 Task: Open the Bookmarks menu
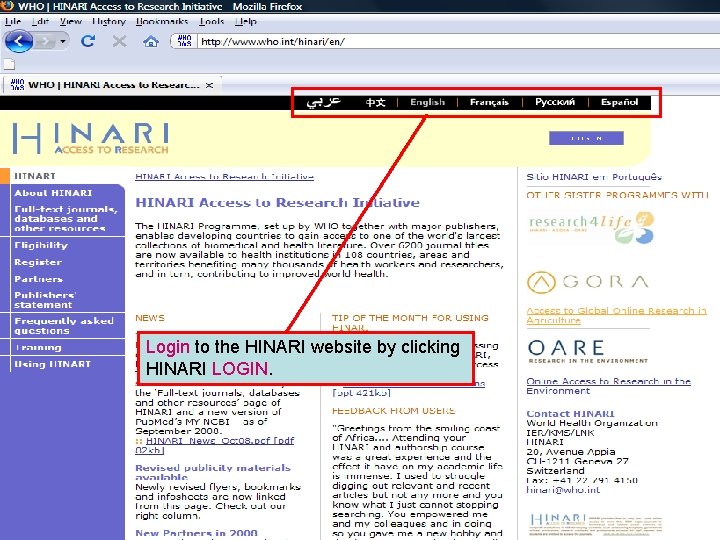tap(162, 21)
